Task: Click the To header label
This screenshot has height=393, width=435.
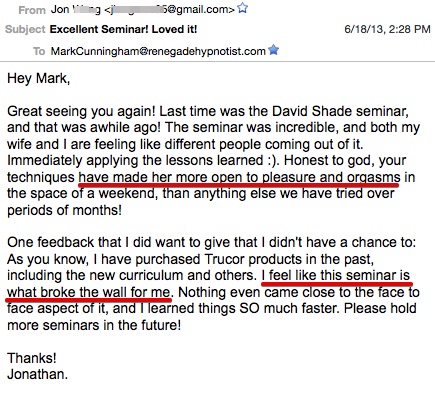Action: tap(39, 51)
